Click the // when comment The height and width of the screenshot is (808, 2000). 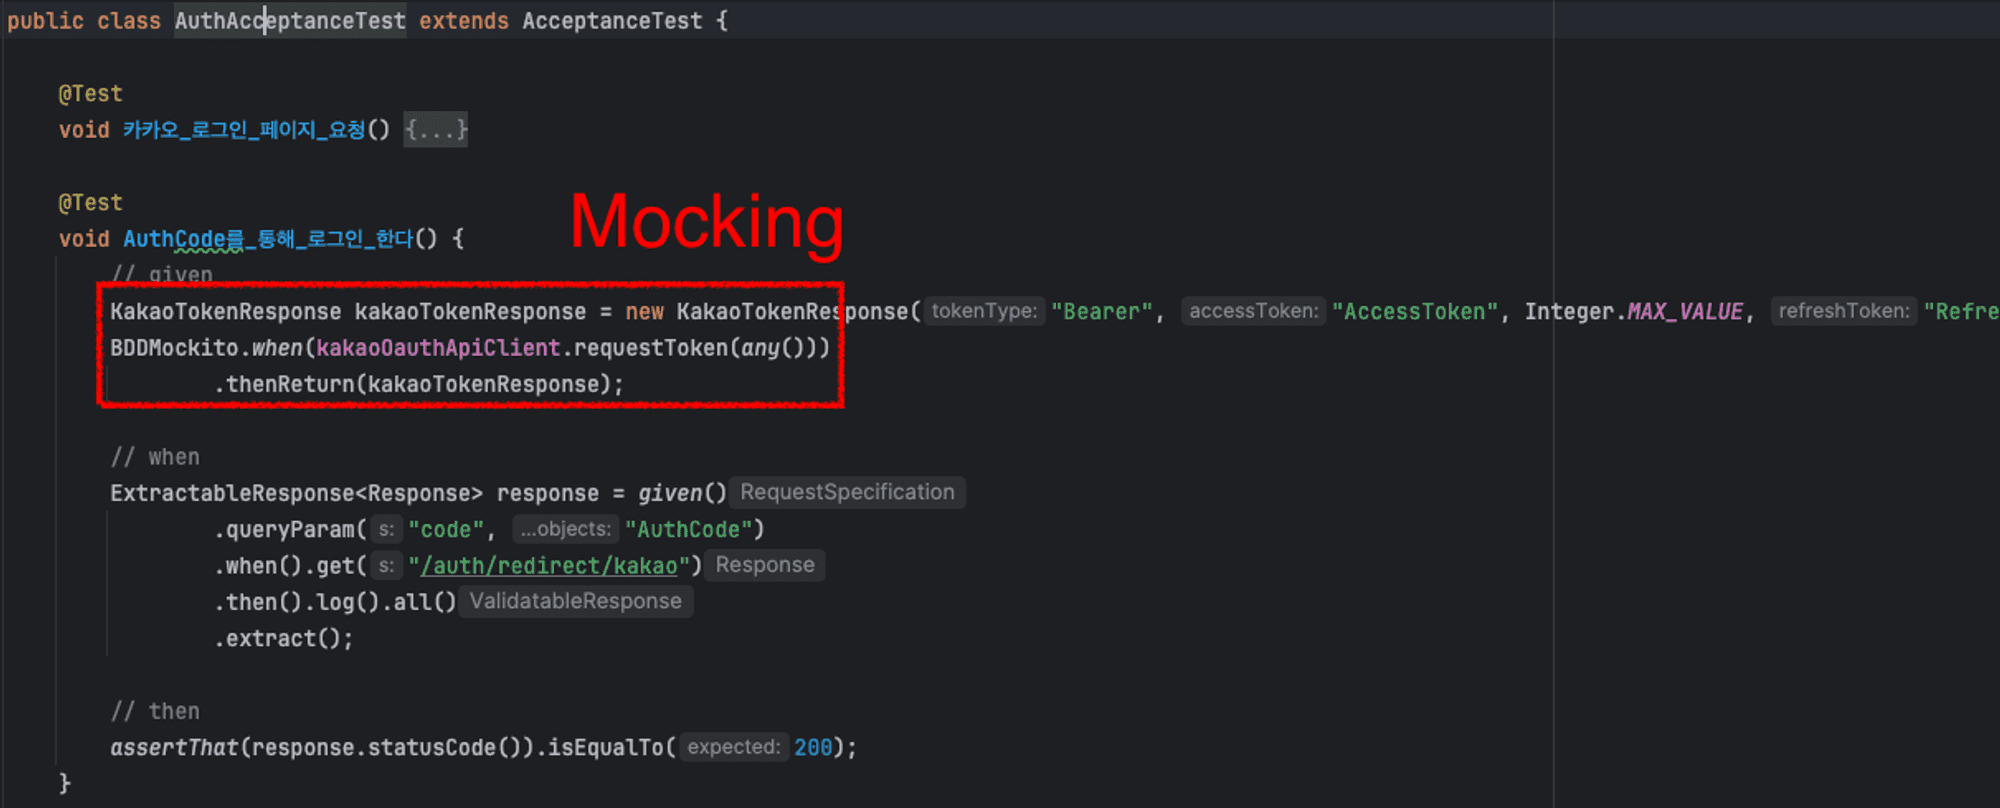pos(155,457)
